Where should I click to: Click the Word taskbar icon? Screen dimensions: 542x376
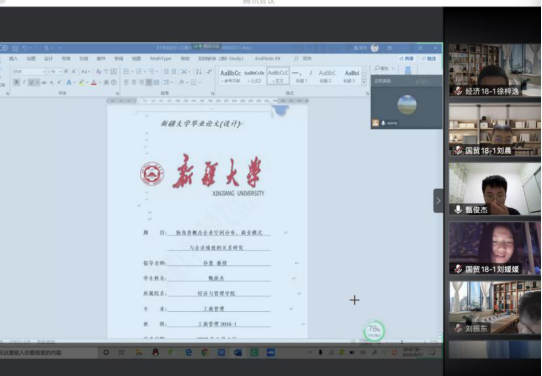pos(238,352)
